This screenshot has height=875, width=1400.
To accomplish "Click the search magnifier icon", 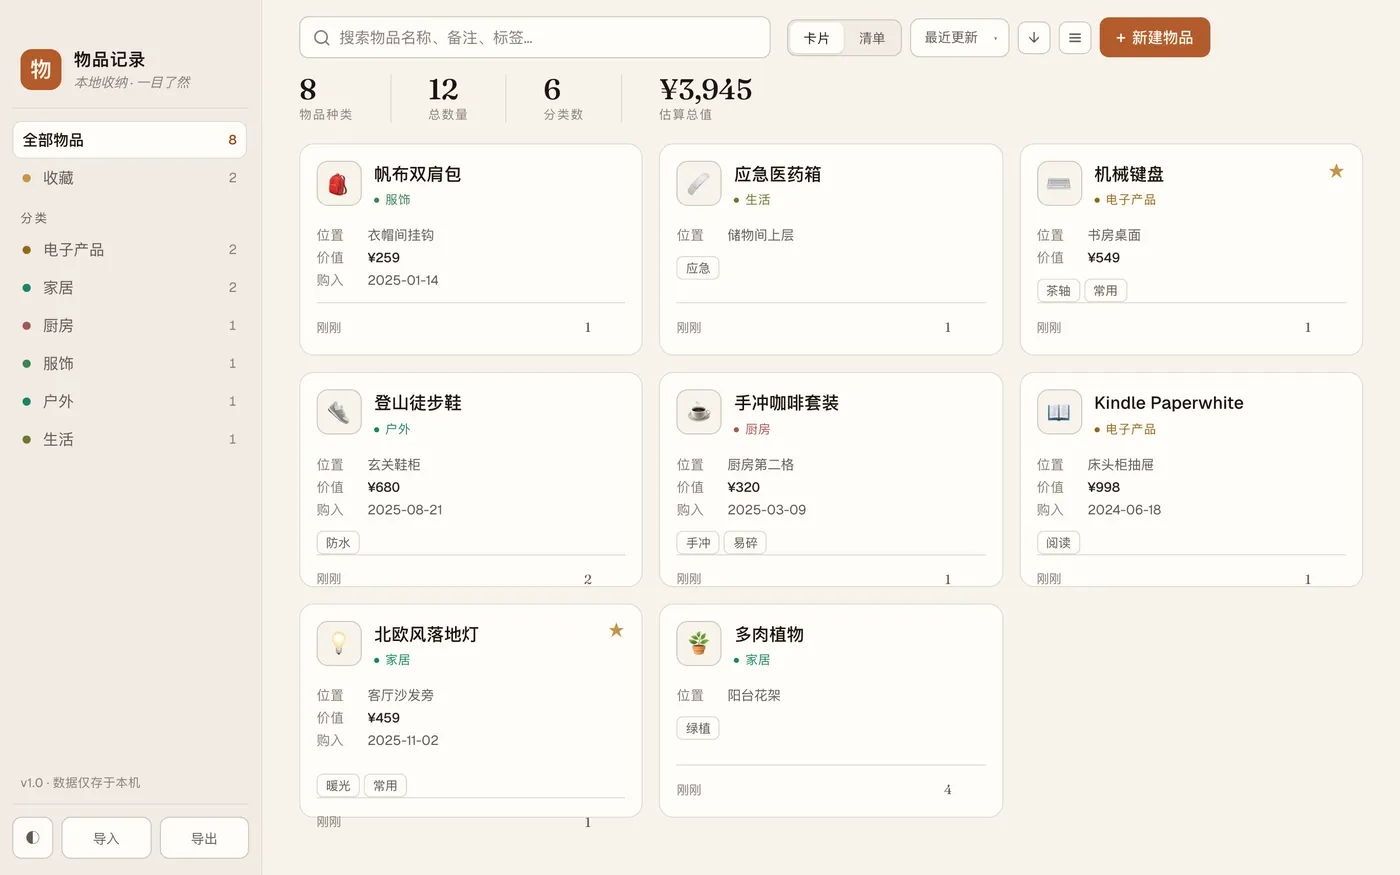I will (x=322, y=38).
